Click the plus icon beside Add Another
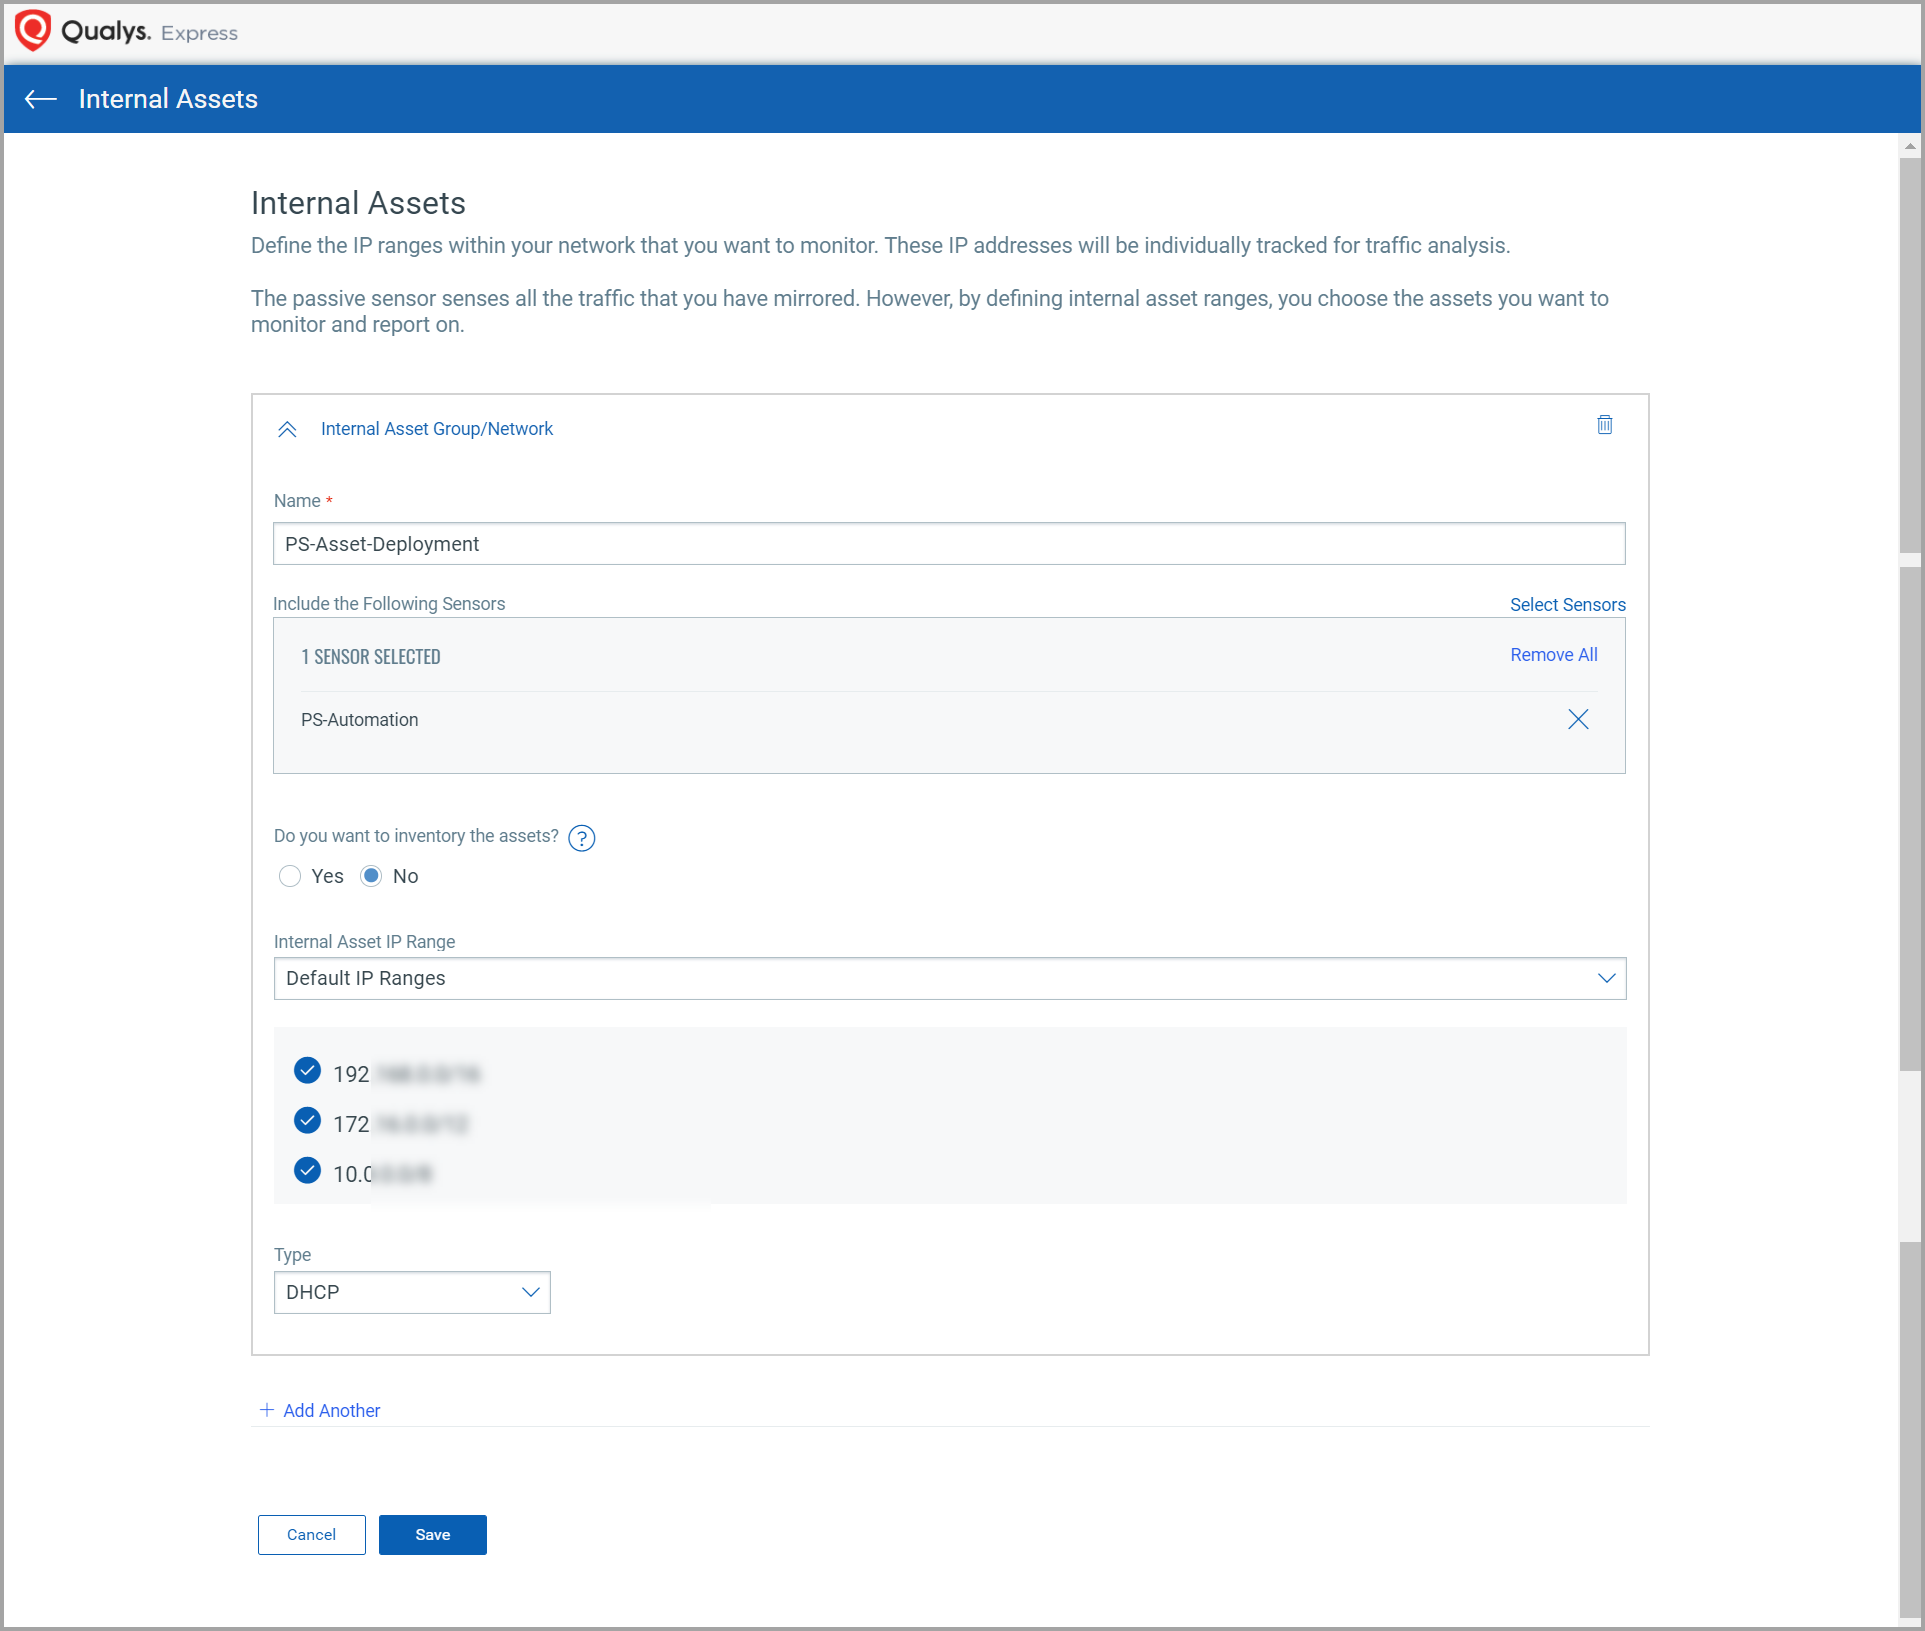This screenshot has width=1925, height=1631. tap(266, 1410)
